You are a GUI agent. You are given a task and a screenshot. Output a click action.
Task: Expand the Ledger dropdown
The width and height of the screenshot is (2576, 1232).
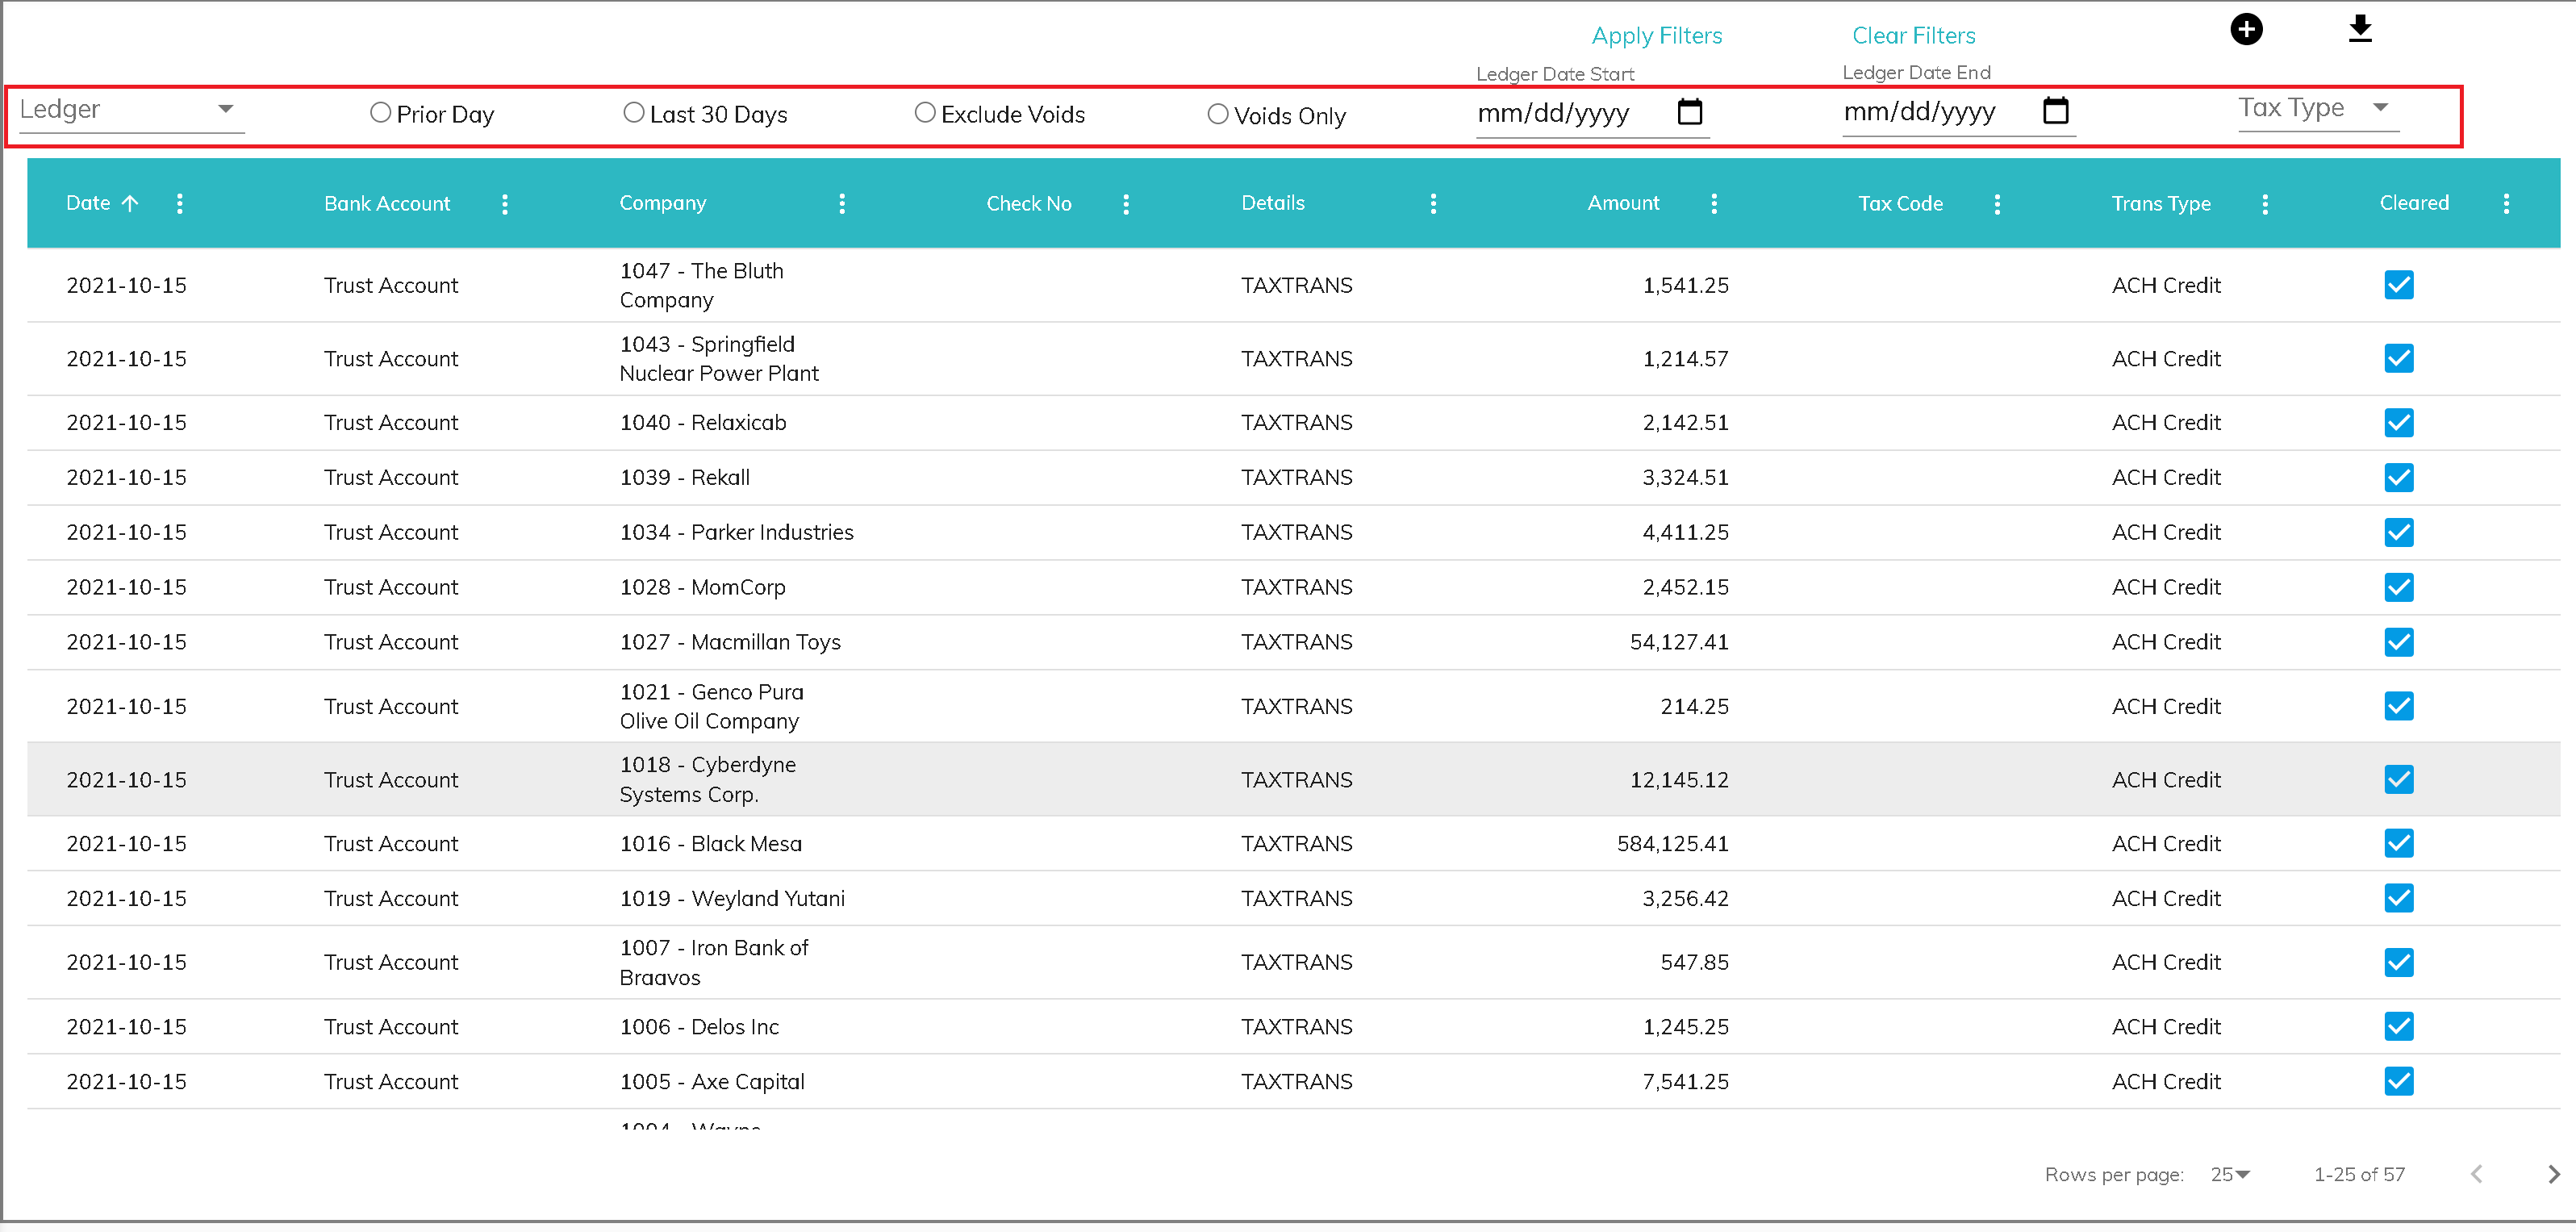(x=130, y=110)
